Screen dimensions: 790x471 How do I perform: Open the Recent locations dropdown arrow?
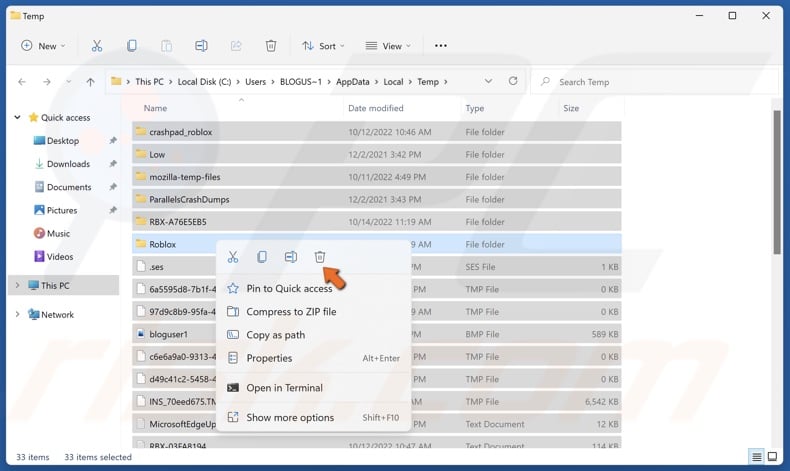69,82
